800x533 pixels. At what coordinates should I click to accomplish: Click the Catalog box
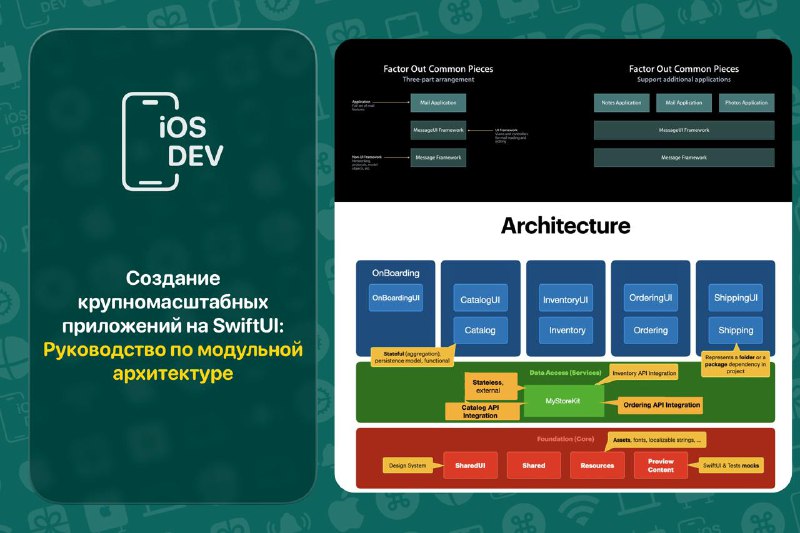pyautogui.click(x=480, y=330)
